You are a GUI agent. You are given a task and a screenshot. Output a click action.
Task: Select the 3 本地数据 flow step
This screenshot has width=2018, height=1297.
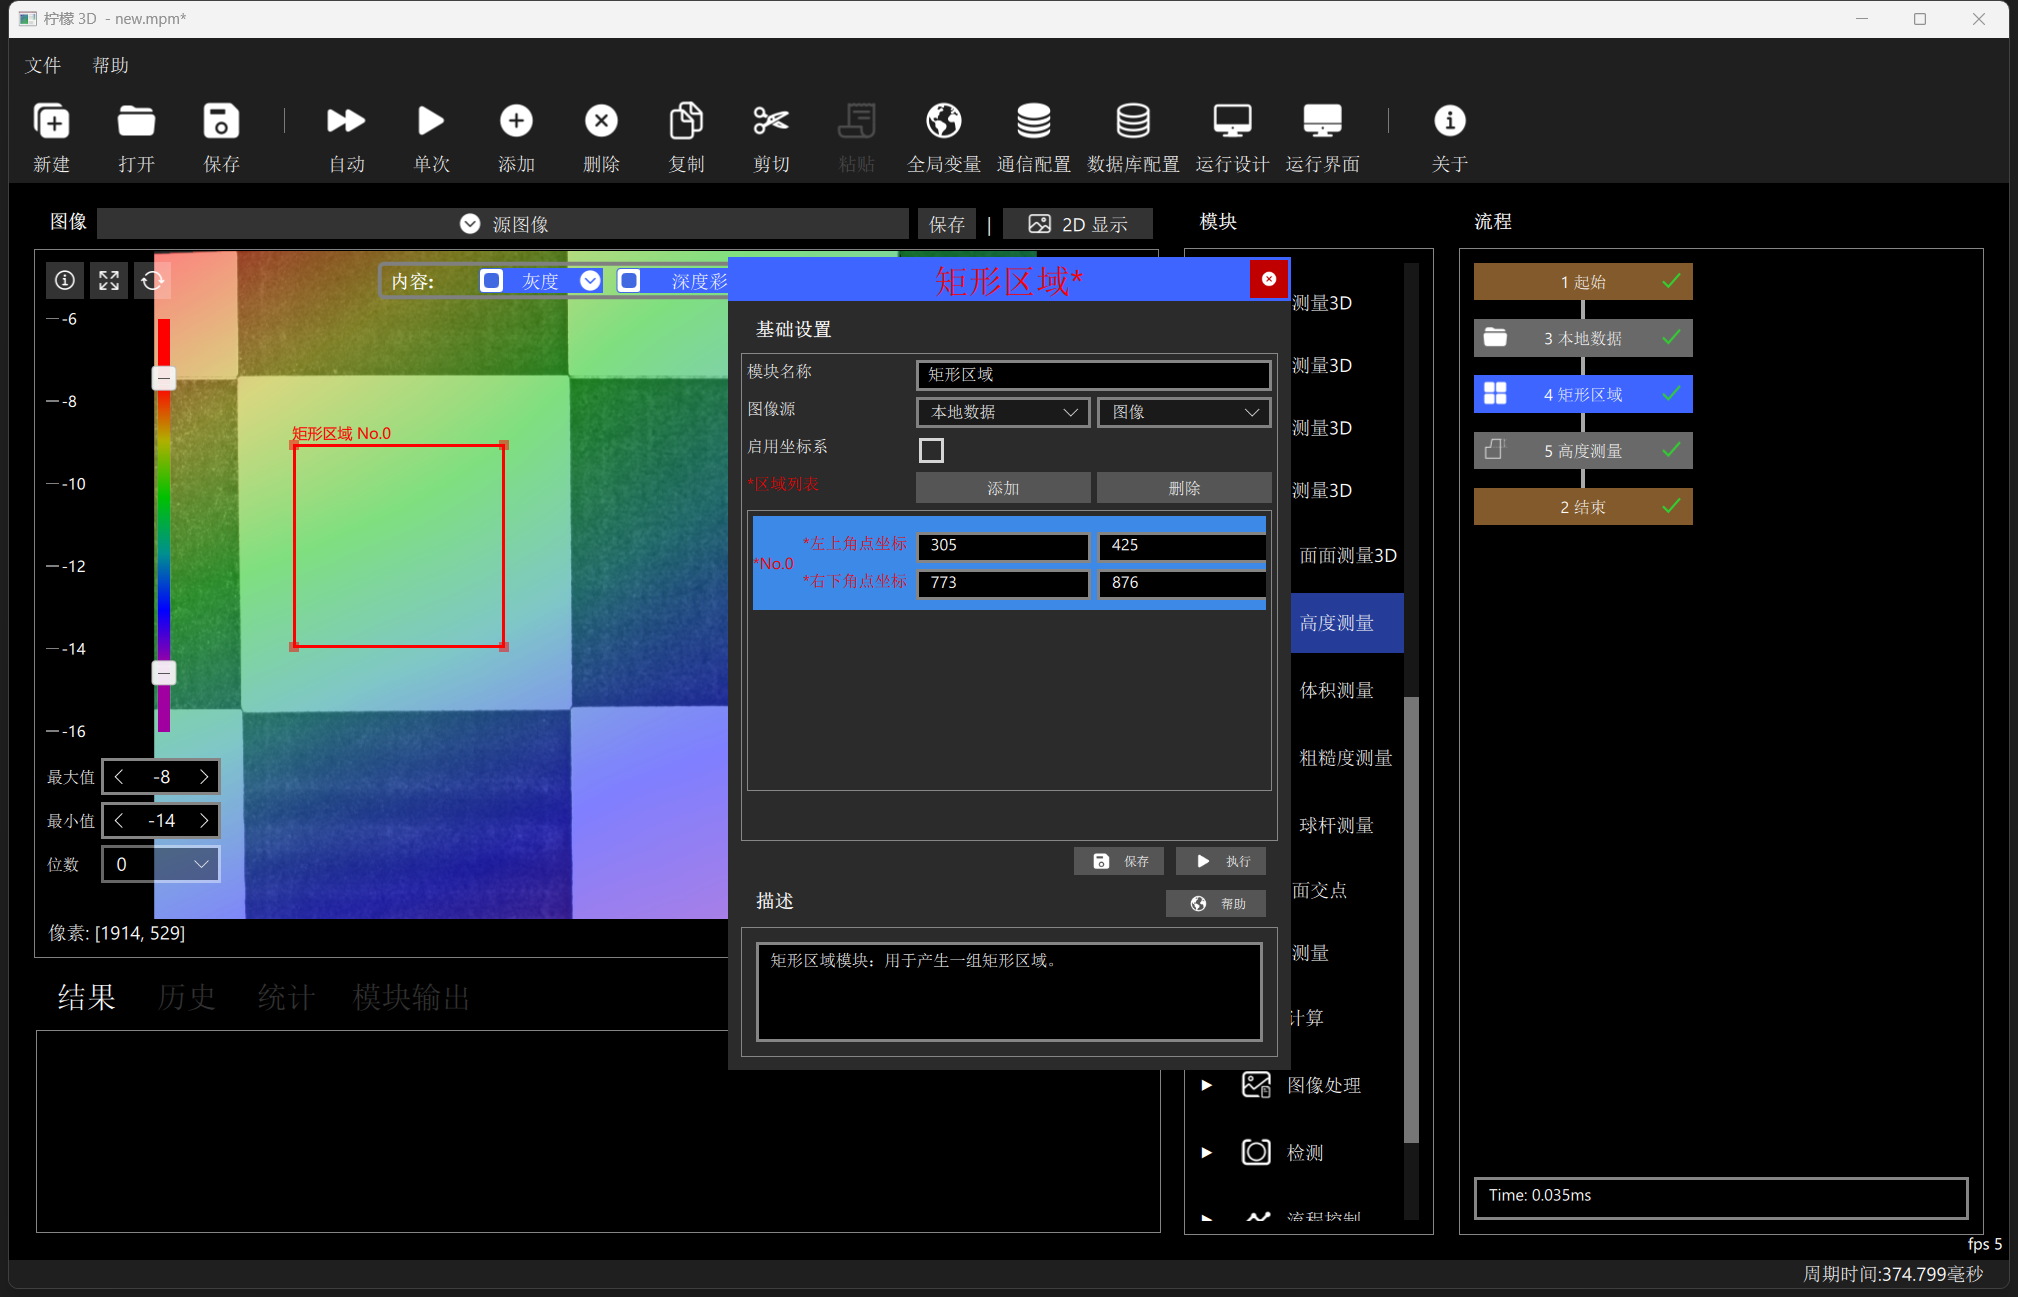pyautogui.click(x=1582, y=338)
